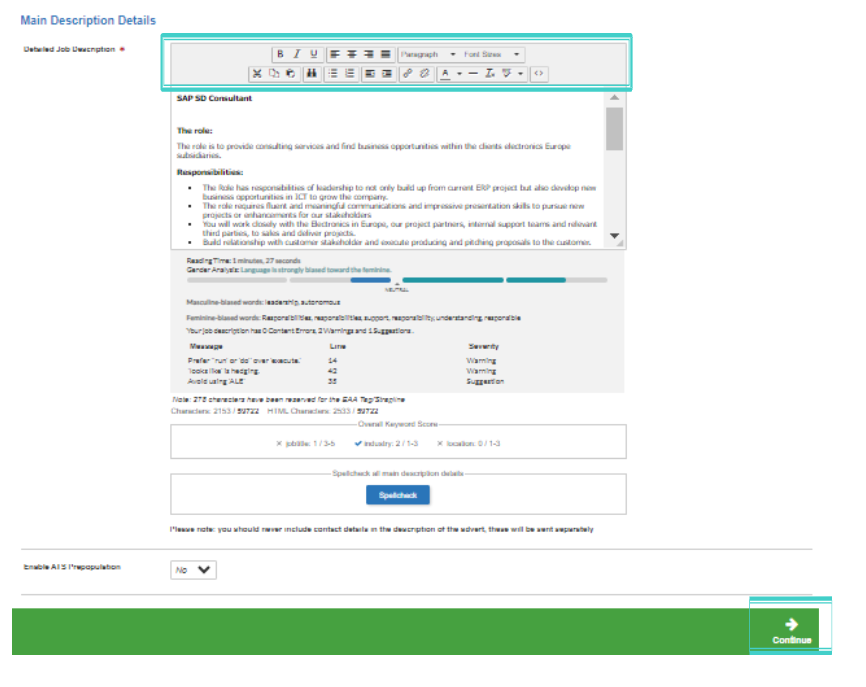
Task: Align text right in the editor
Action: pos(369,54)
